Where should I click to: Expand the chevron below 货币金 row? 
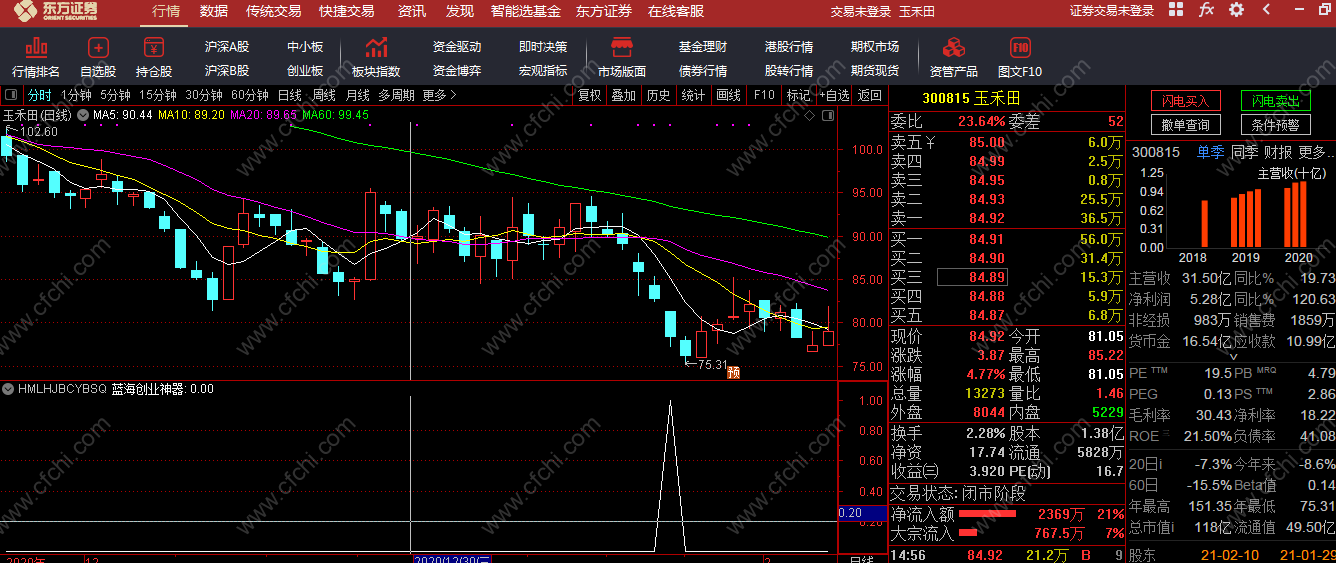pyautogui.click(x=1232, y=356)
